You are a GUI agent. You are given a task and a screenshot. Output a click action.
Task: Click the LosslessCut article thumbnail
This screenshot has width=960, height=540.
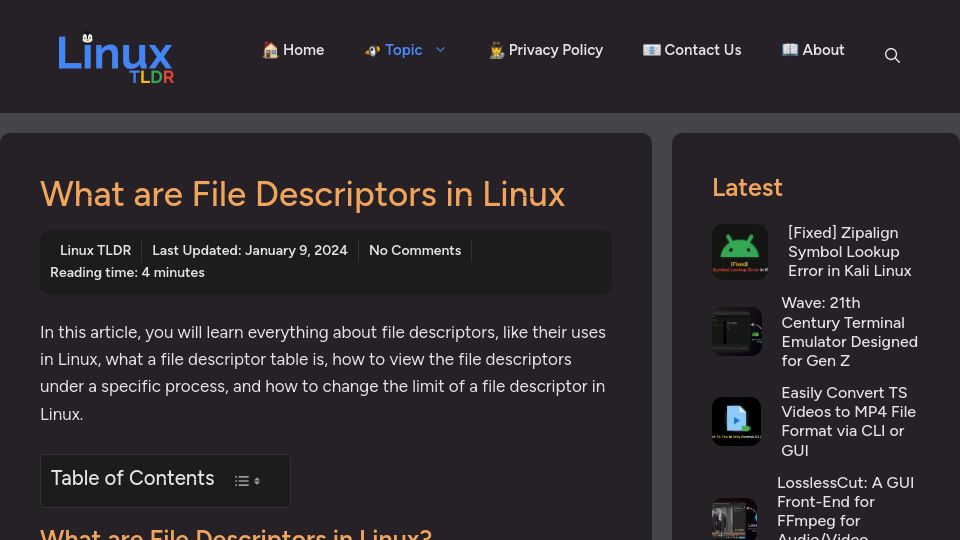pos(734,519)
